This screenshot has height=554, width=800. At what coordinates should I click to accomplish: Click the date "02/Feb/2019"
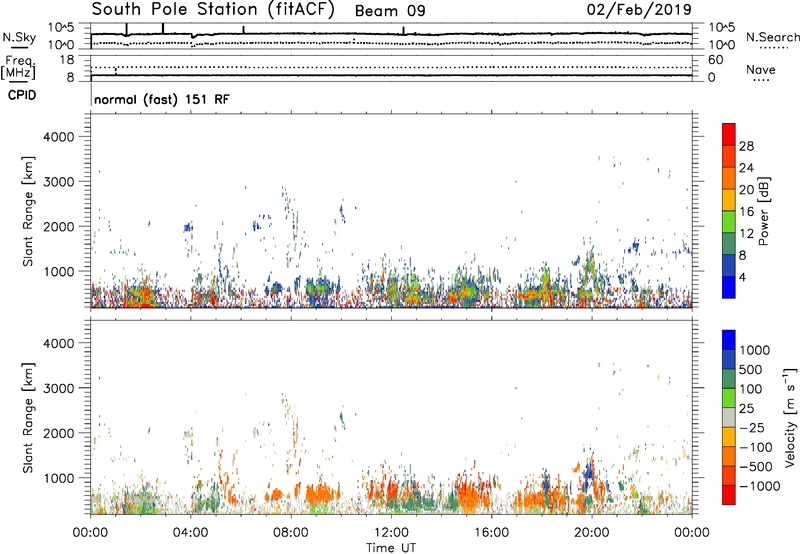pos(639,10)
